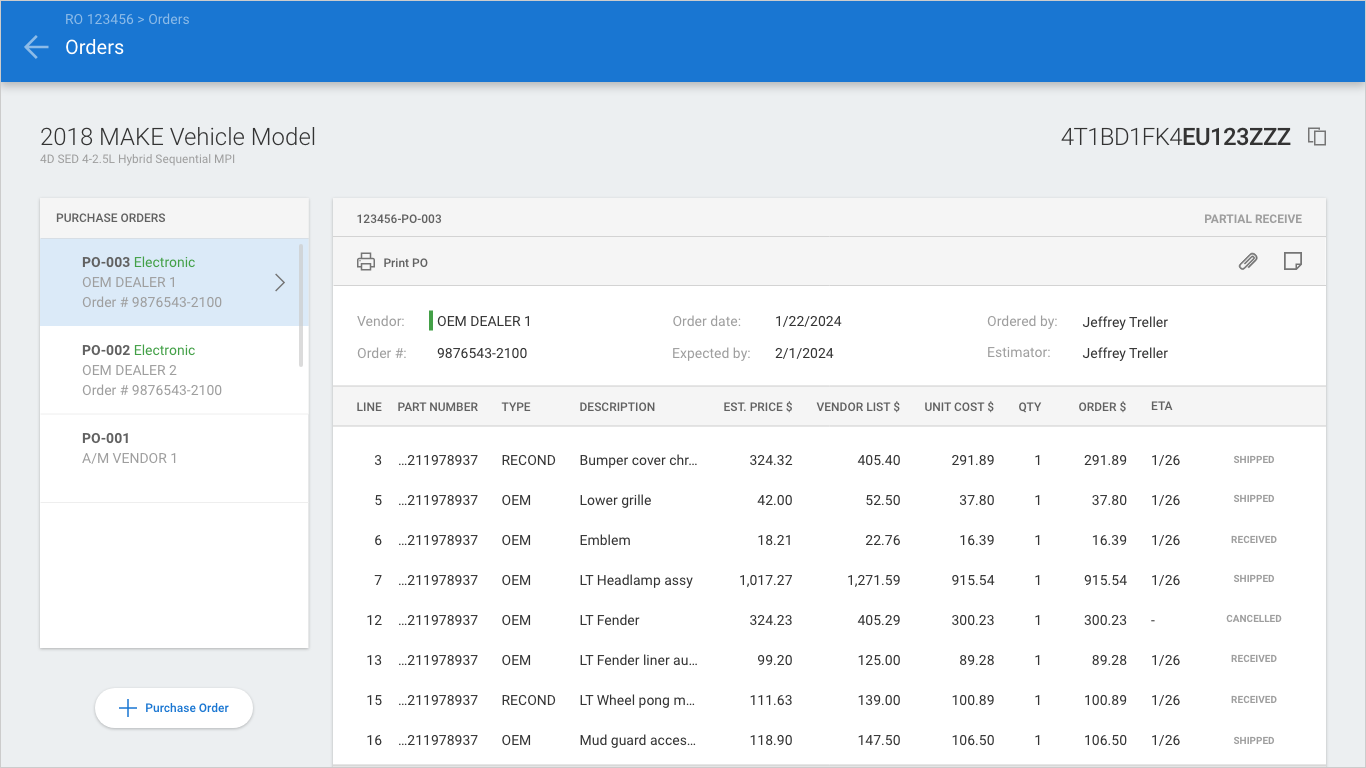Sort by TYPE column header
Image resolution: width=1366 pixels, height=768 pixels.
point(516,407)
